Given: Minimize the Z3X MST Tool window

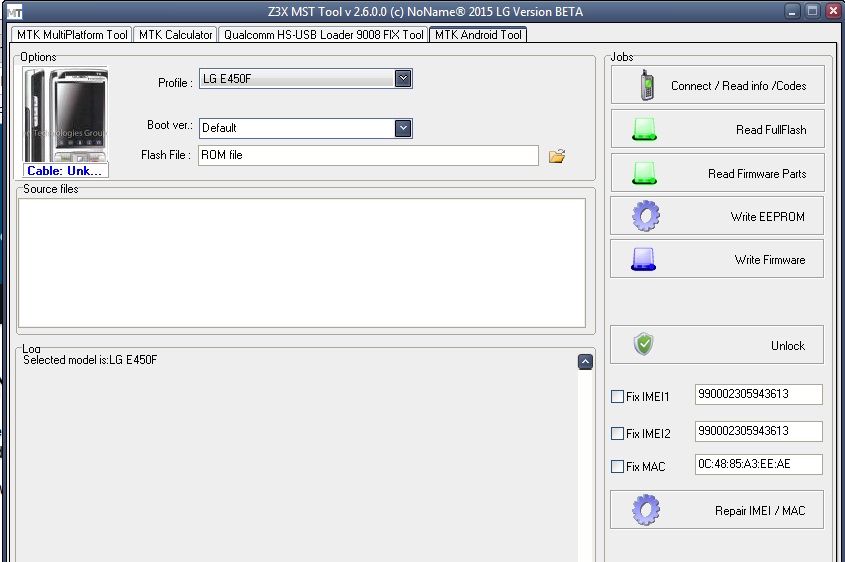Looking at the screenshot, I should (x=792, y=11).
